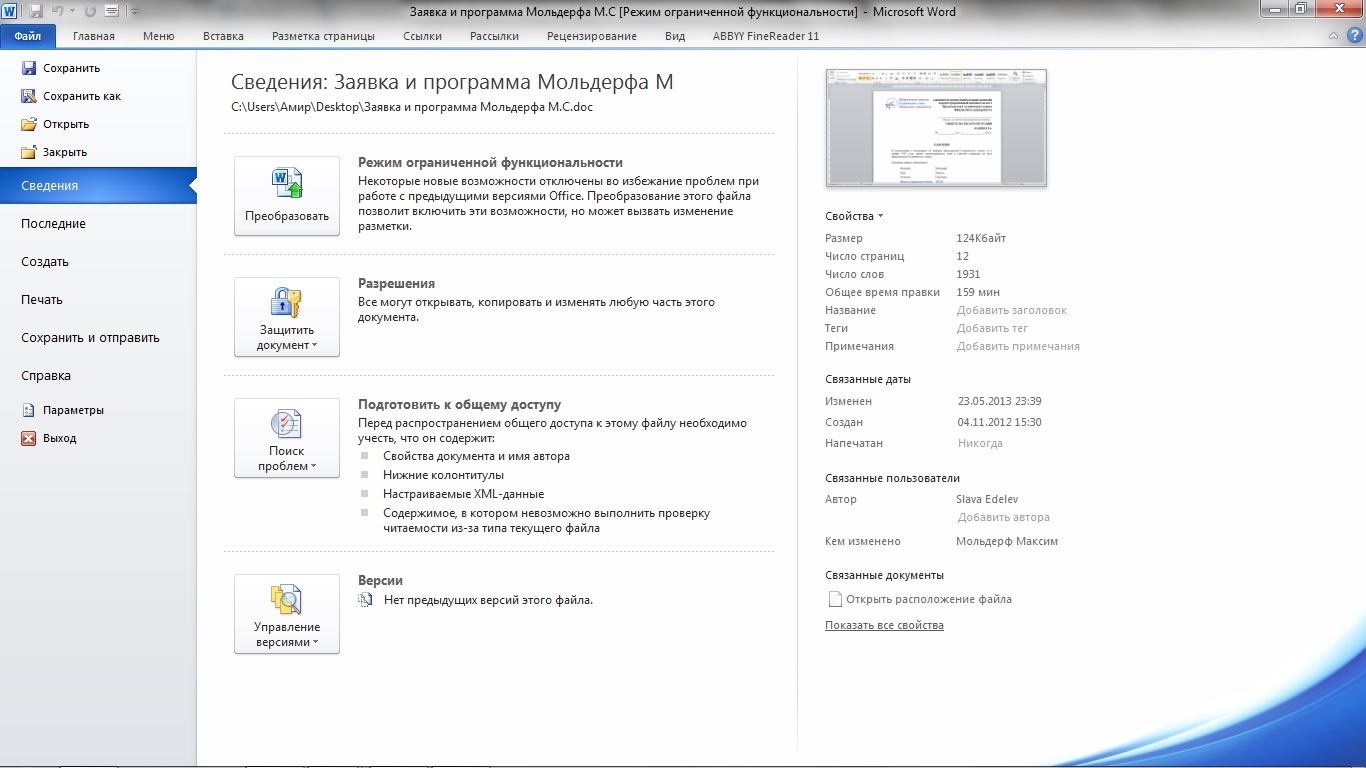This screenshot has width=1366, height=768.
Task: Click the created date 04.11.2012 15:30
Action: click(x=1000, y=422)
